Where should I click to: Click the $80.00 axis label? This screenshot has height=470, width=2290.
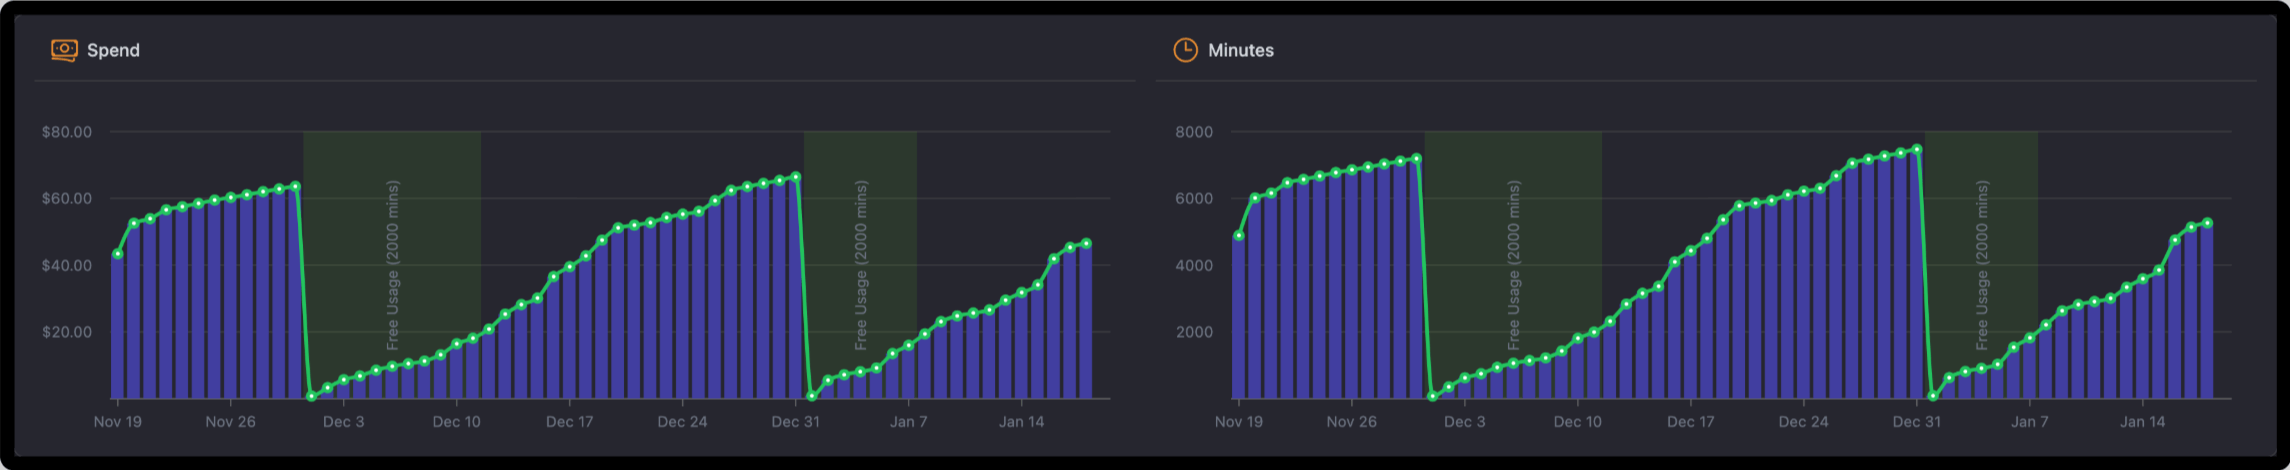click(67, 132)
